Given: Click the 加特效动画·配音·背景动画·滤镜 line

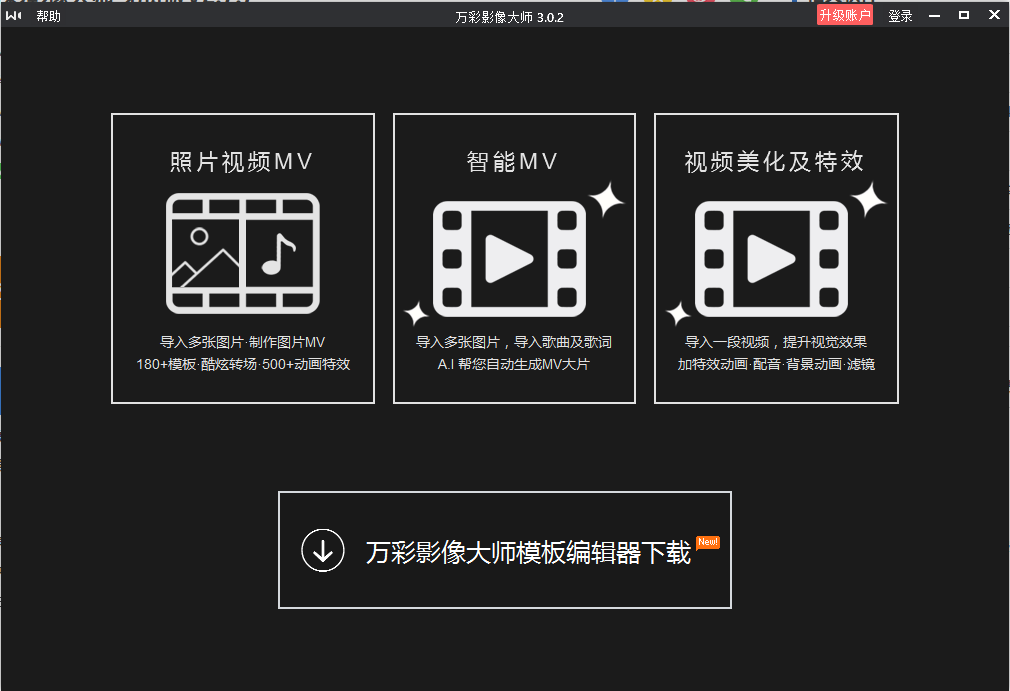Looking at the screenshot, I should pyautogui.click(x=776, y=364).
